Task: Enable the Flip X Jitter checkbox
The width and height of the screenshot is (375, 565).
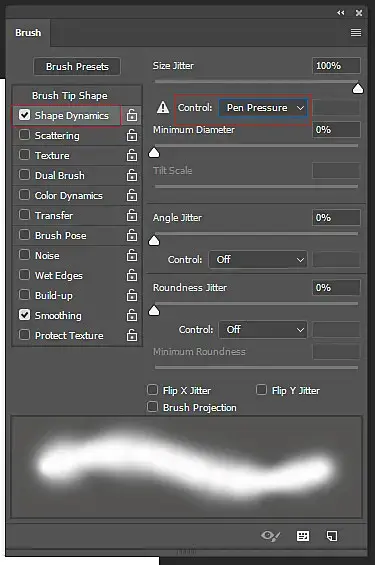Action: point(152,390)
